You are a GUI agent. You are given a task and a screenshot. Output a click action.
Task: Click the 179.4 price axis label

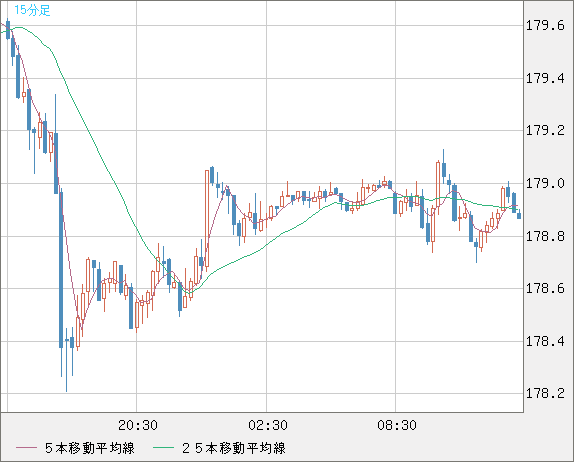tap(545, 78)
